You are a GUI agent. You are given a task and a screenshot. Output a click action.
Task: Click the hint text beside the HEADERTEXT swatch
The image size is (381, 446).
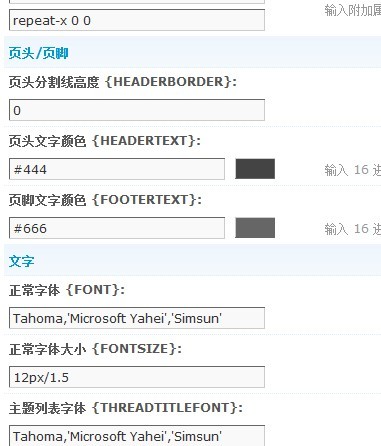tap(353, 170)
